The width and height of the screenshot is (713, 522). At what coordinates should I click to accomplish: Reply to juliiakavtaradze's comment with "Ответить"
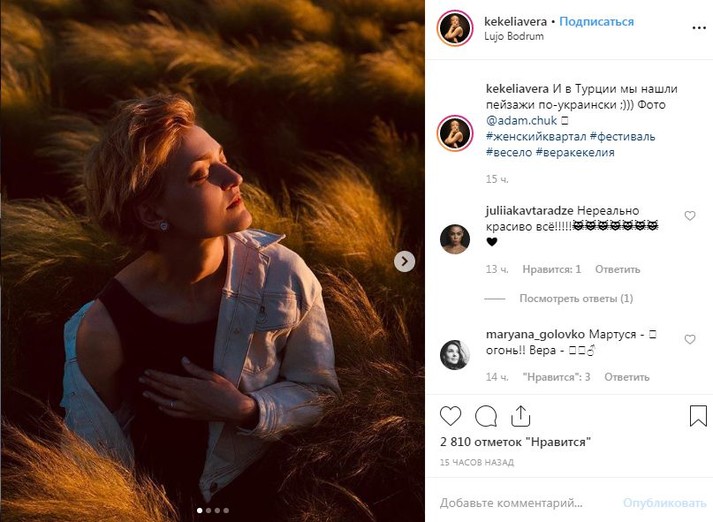(x=617, y=269)
